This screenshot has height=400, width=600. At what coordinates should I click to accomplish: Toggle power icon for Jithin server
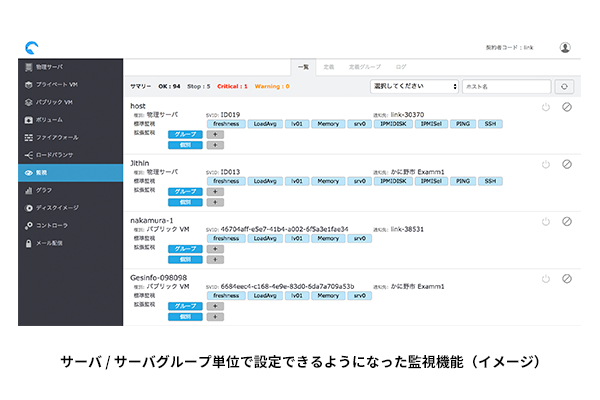(545, 164)
